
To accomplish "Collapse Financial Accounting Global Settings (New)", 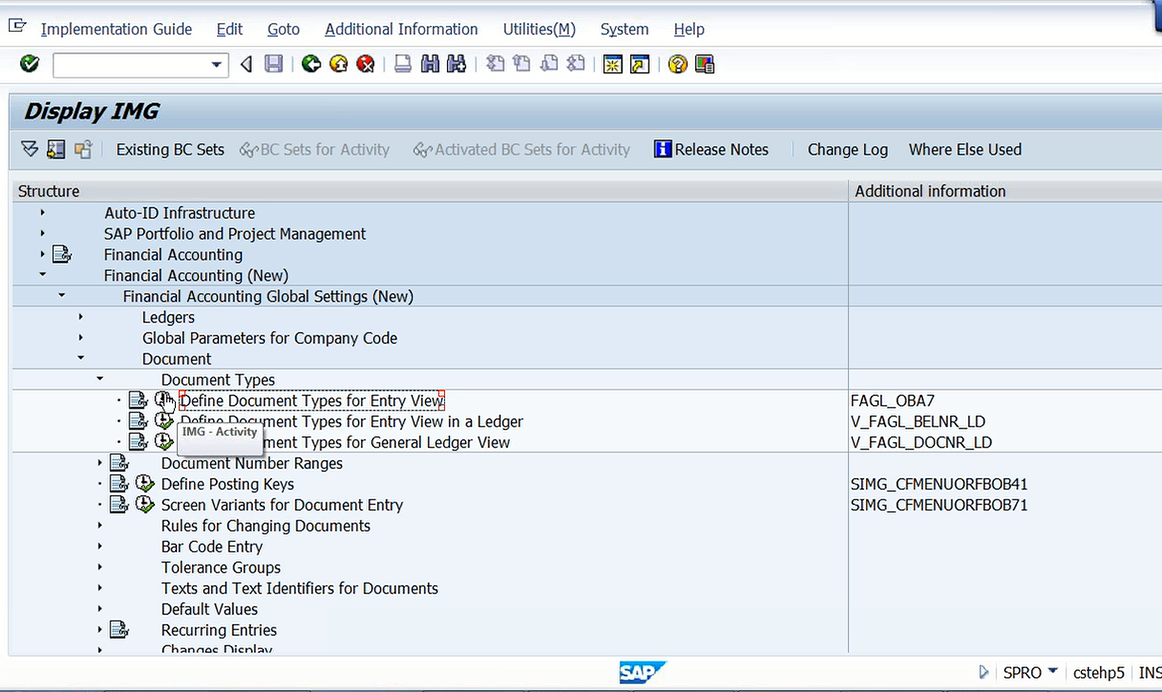I will tap(62, 296).
